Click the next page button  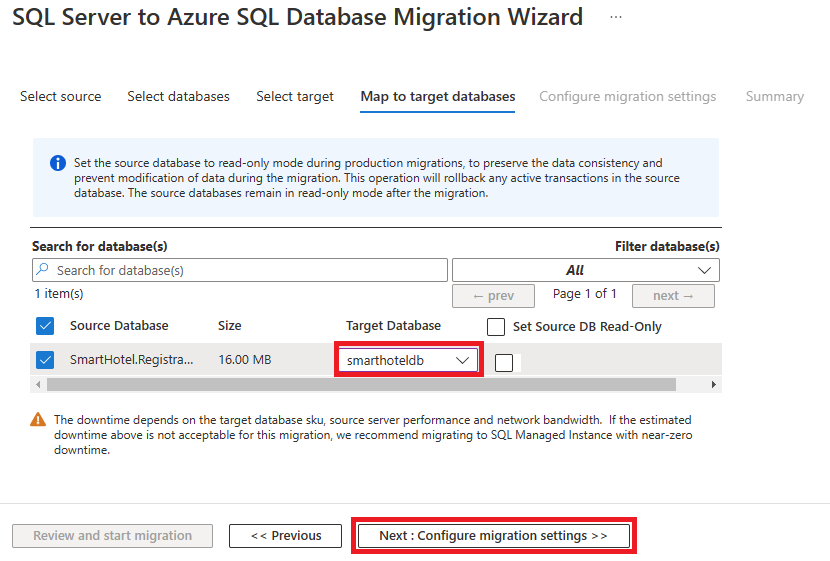tap(673, 296)
